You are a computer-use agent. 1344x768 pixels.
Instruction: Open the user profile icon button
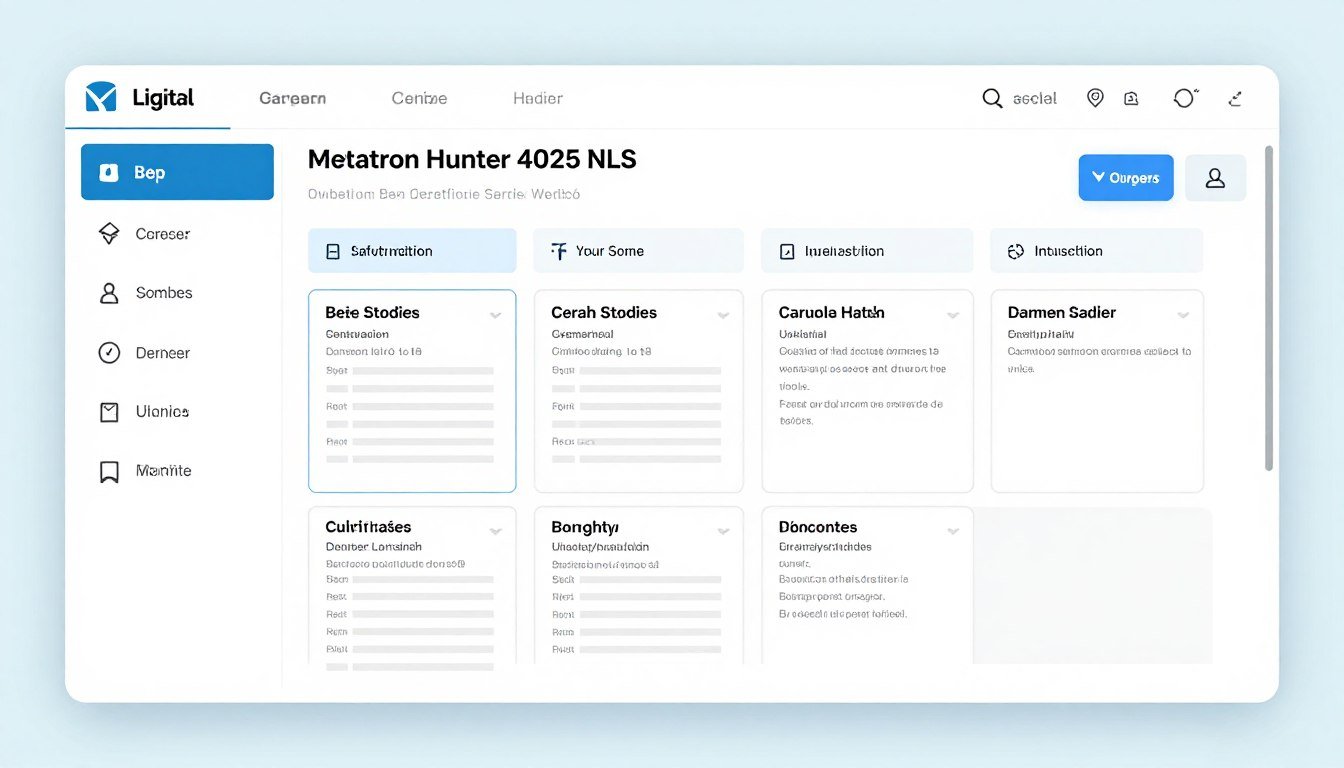click(1215, 178)
